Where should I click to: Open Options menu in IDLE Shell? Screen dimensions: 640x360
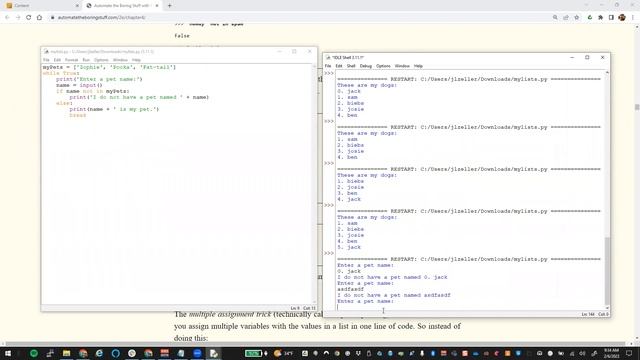tap(383, 66)
